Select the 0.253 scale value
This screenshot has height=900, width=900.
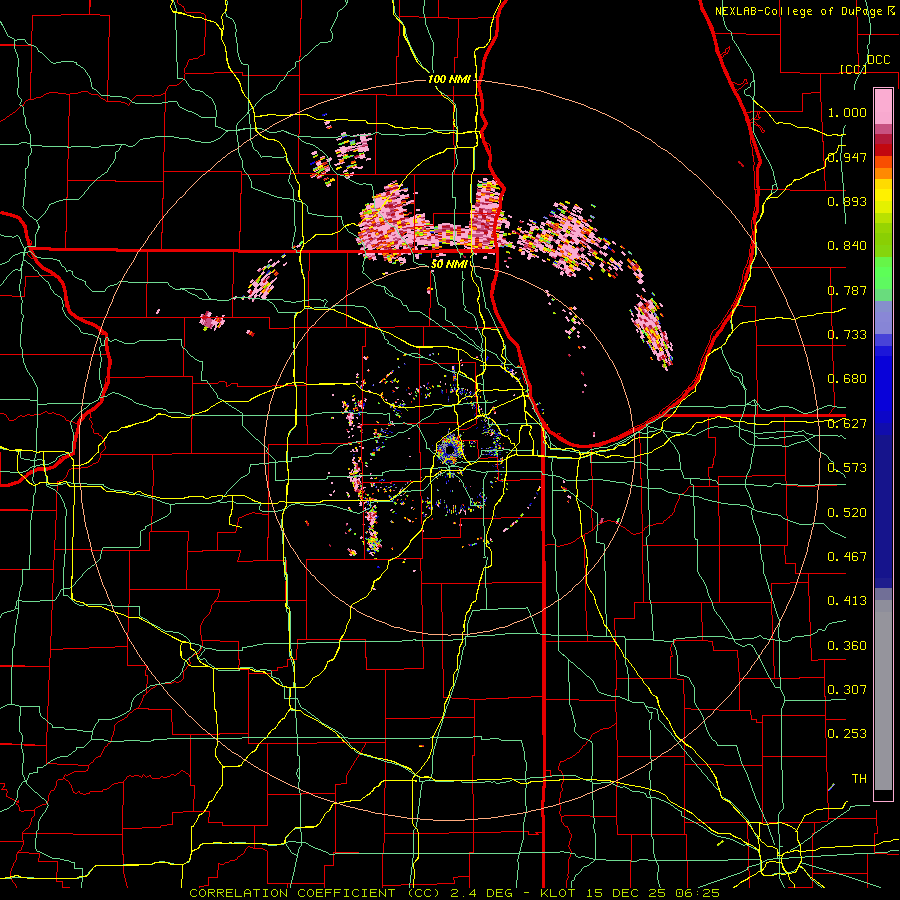tap(847, 734)
